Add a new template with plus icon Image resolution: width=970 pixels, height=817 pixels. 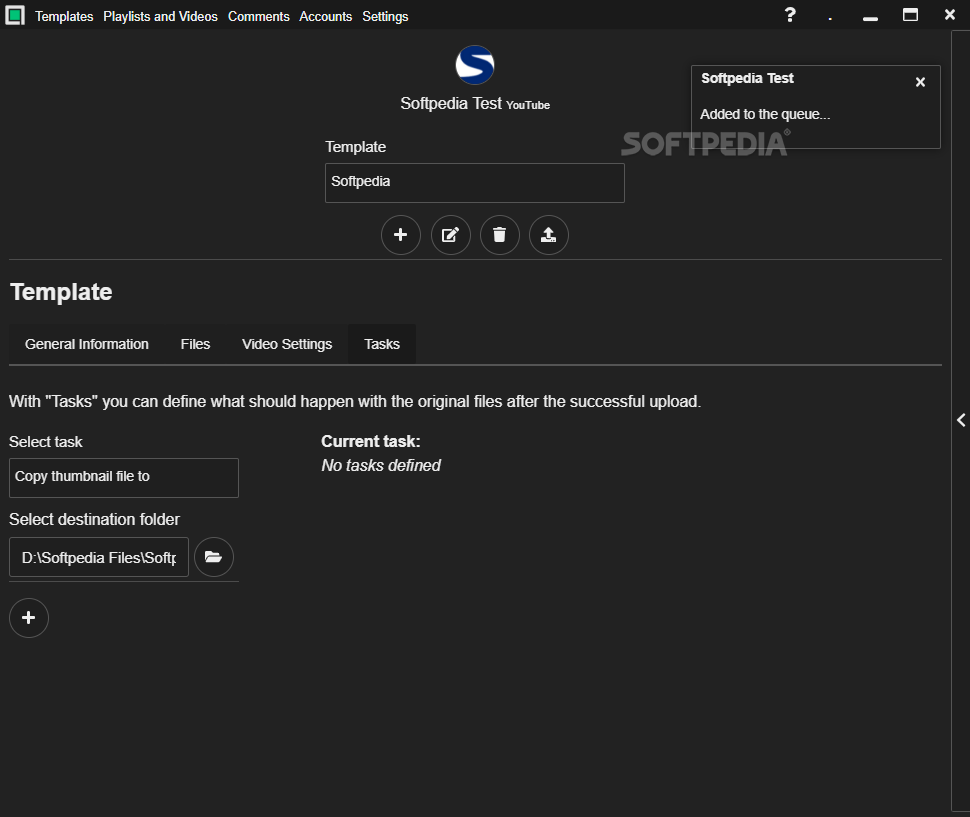[401, 235]
